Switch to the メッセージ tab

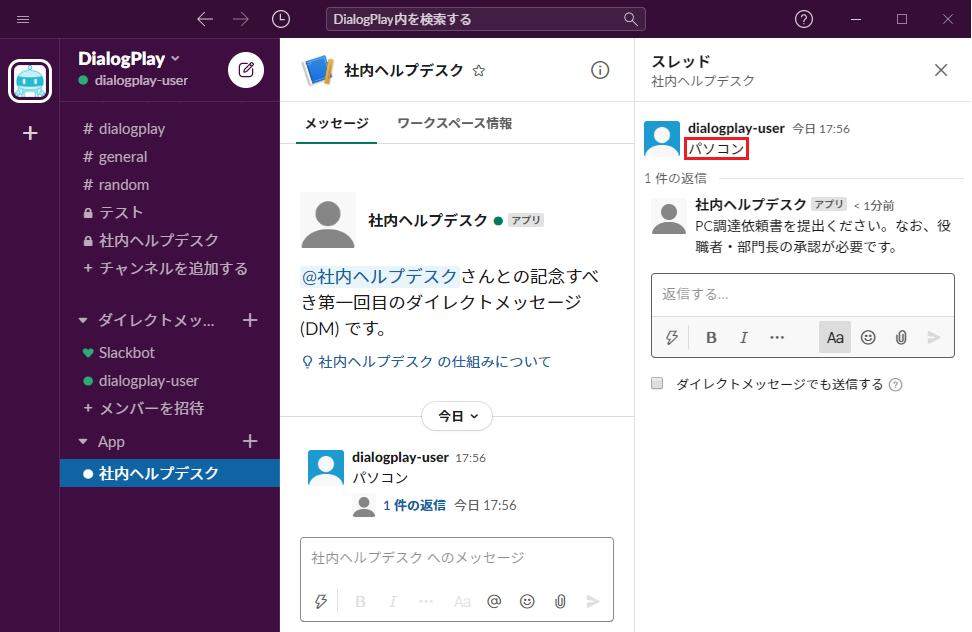pos(337,123)
